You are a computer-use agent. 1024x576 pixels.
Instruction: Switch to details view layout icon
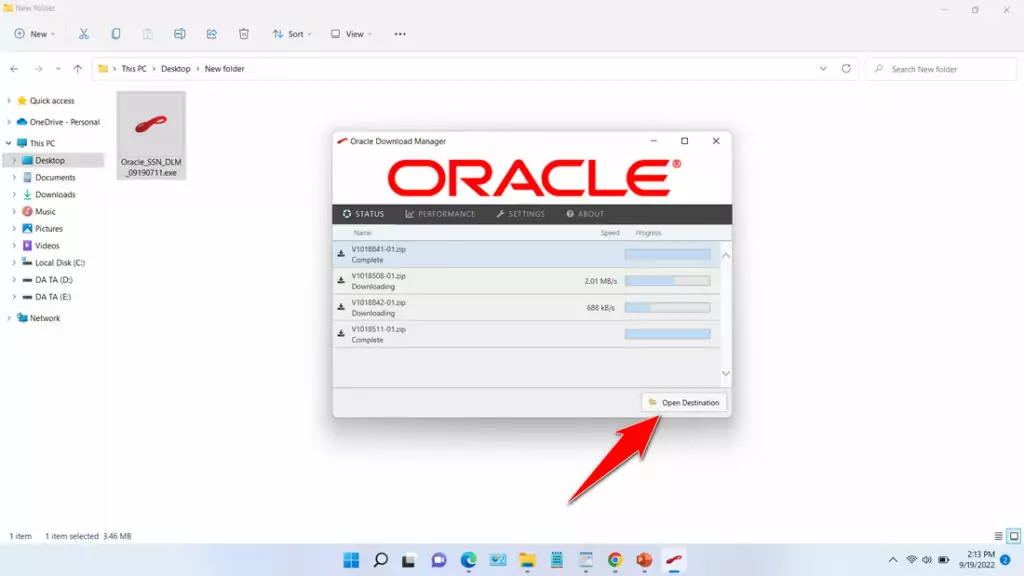[998, 536]
